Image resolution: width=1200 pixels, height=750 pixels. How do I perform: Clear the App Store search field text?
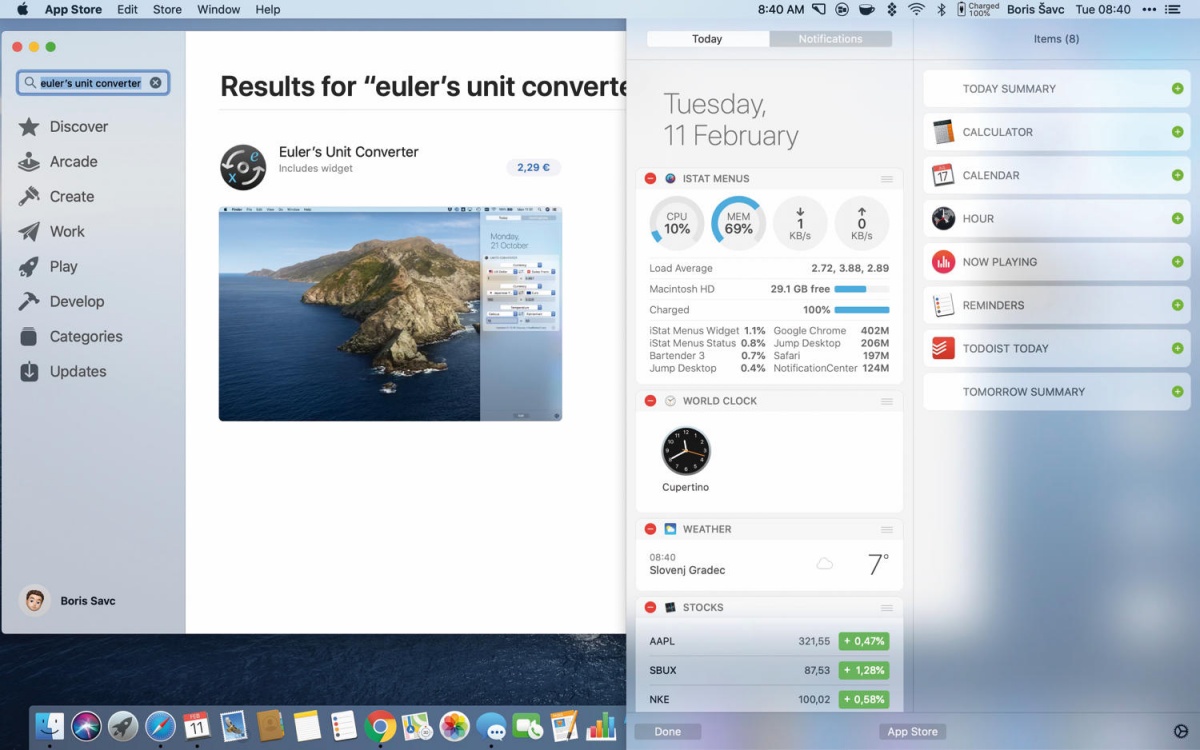coord(156,83)
